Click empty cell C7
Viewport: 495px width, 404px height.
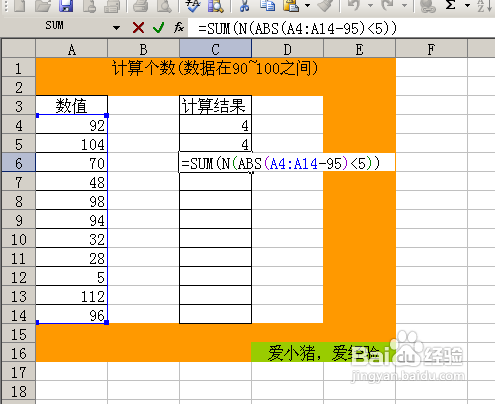point(215,182)
